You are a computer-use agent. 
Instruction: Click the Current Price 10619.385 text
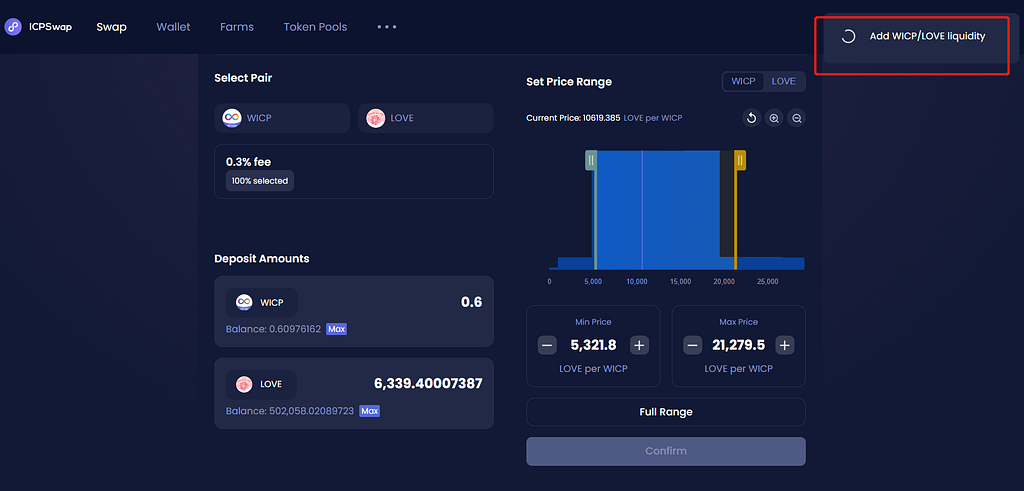point(573,118)
